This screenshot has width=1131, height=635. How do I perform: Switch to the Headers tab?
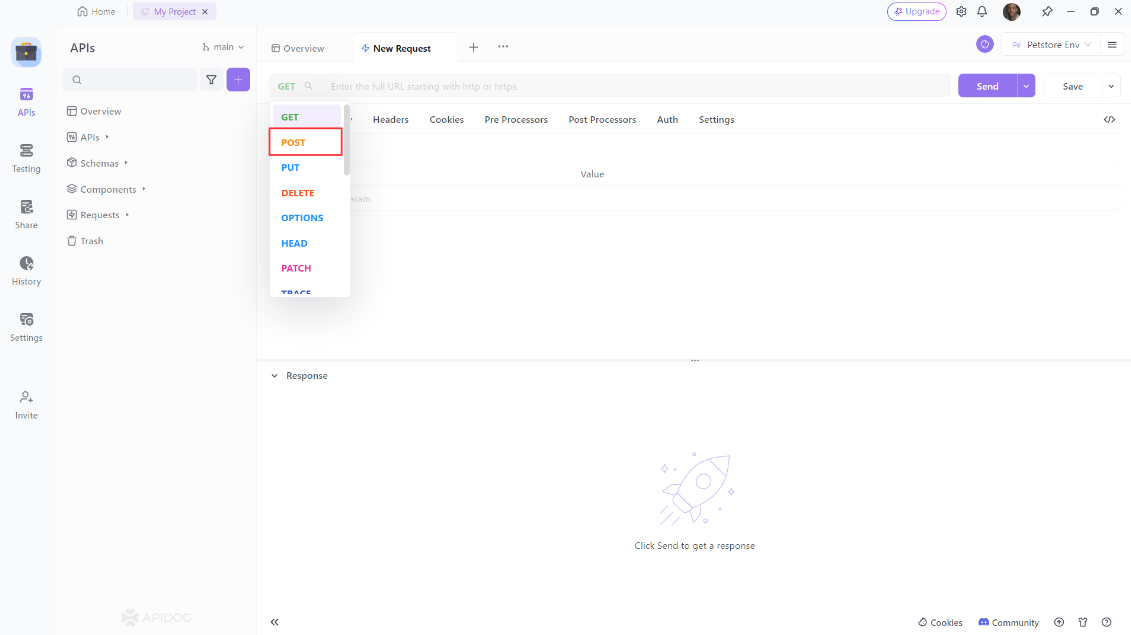point(391,120)
